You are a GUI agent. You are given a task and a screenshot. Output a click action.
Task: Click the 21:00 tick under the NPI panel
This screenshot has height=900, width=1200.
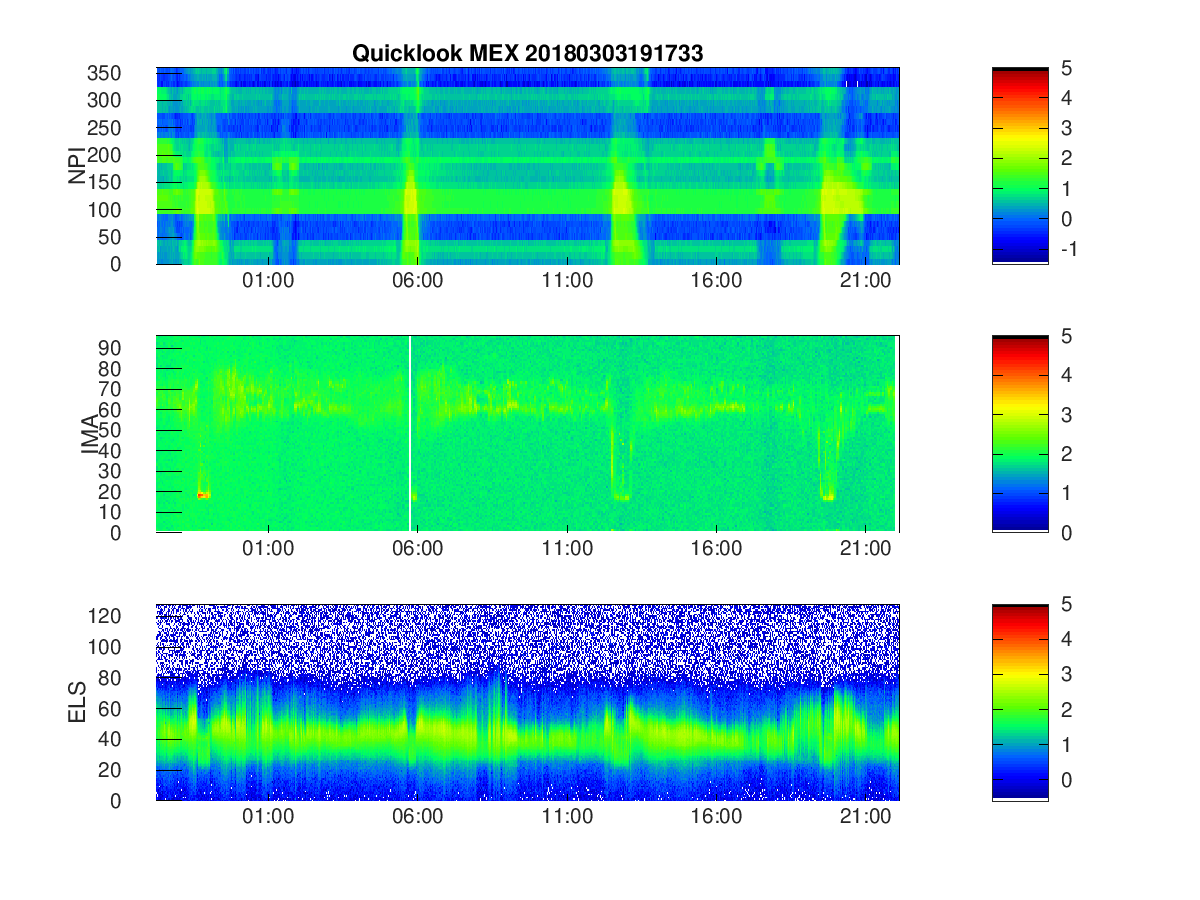(866, 281)
